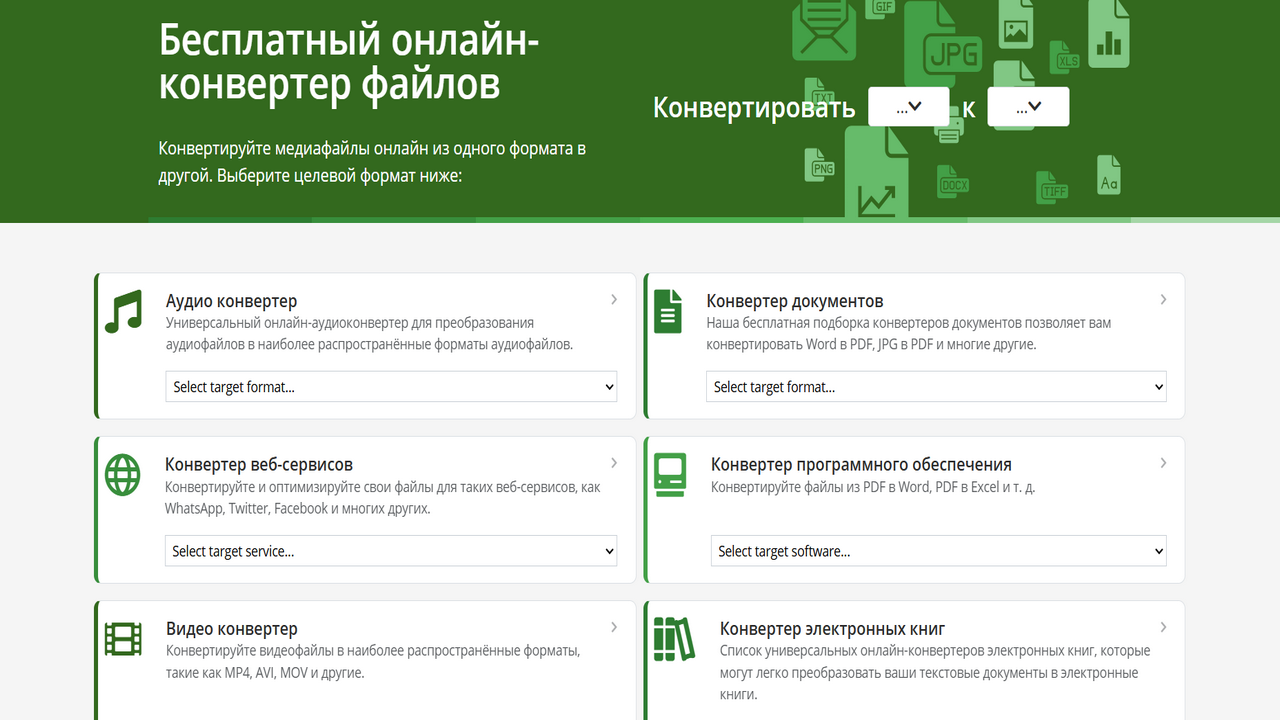Click the computer icon for software converter
Viewport: 1280px width, 720px height.
point(670,475)
